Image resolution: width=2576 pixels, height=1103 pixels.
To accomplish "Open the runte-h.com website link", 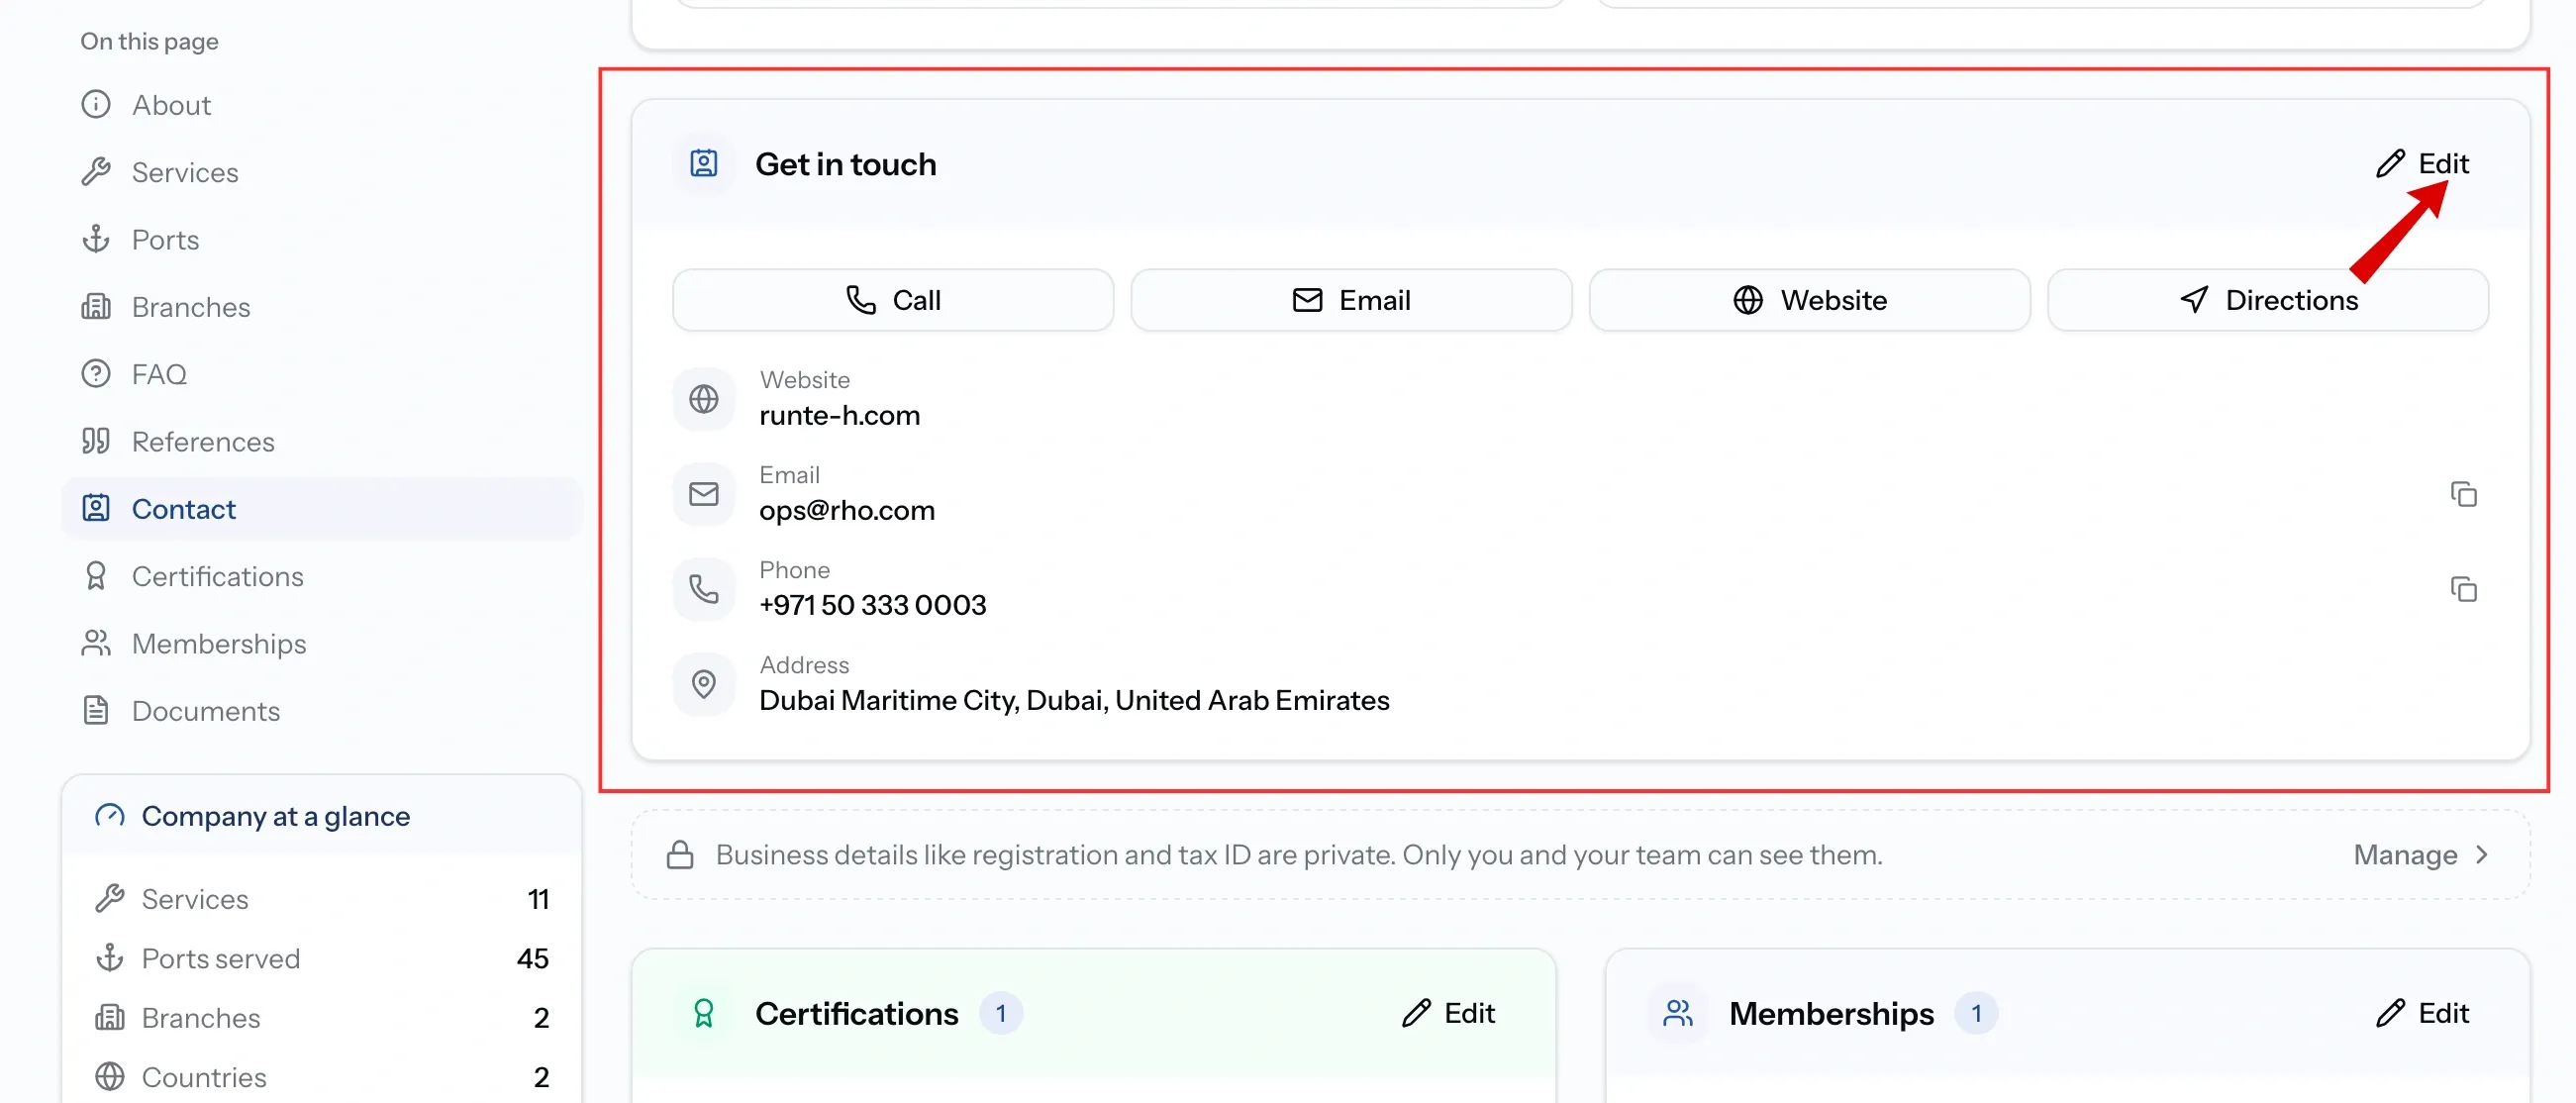I will 839,415.
